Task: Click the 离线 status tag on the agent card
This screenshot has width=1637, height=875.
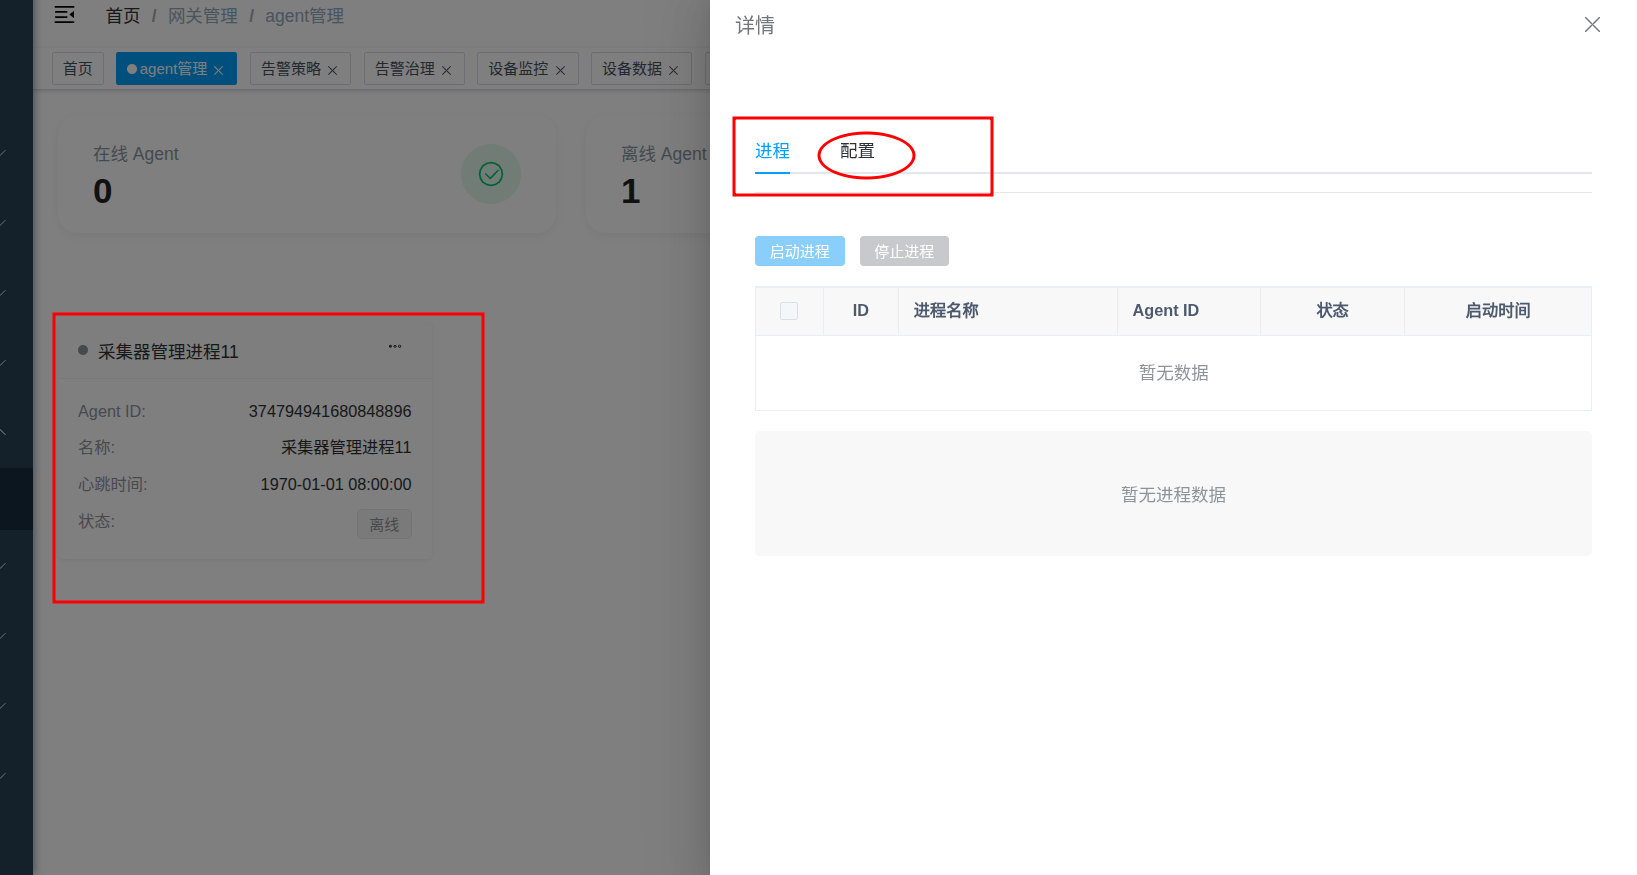Action: coord(384,525)
